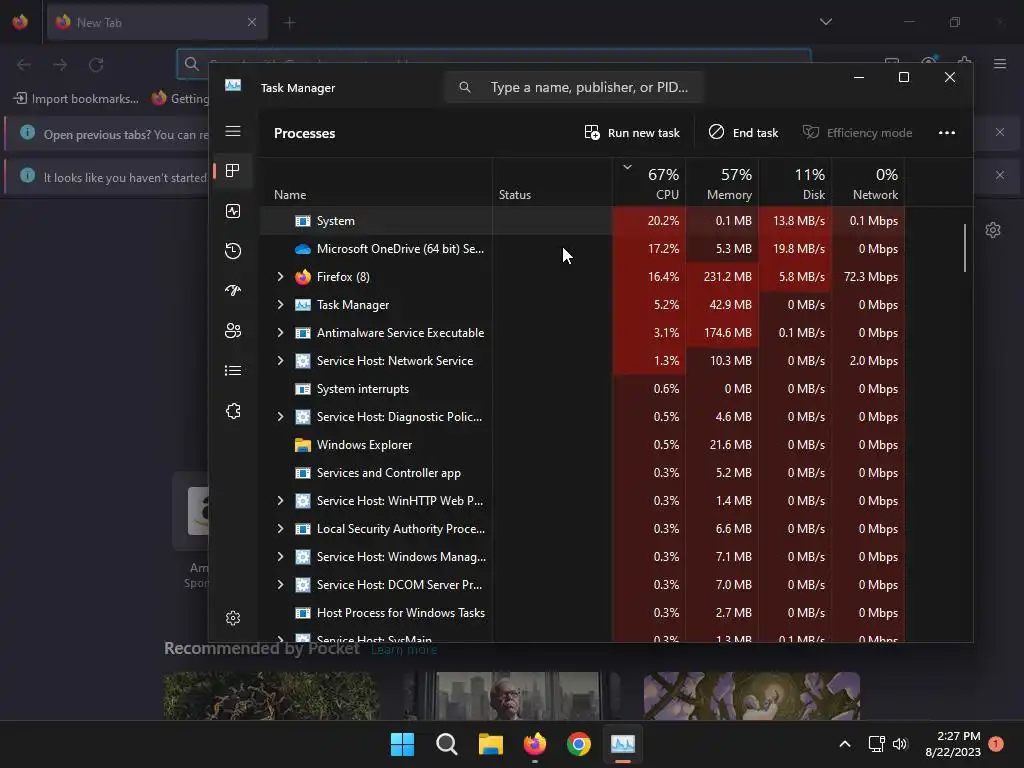The height and width of the screenshot is (768, 1024).
Task: Close the New Tab tab in Firefox
Action: coord(252,22)
